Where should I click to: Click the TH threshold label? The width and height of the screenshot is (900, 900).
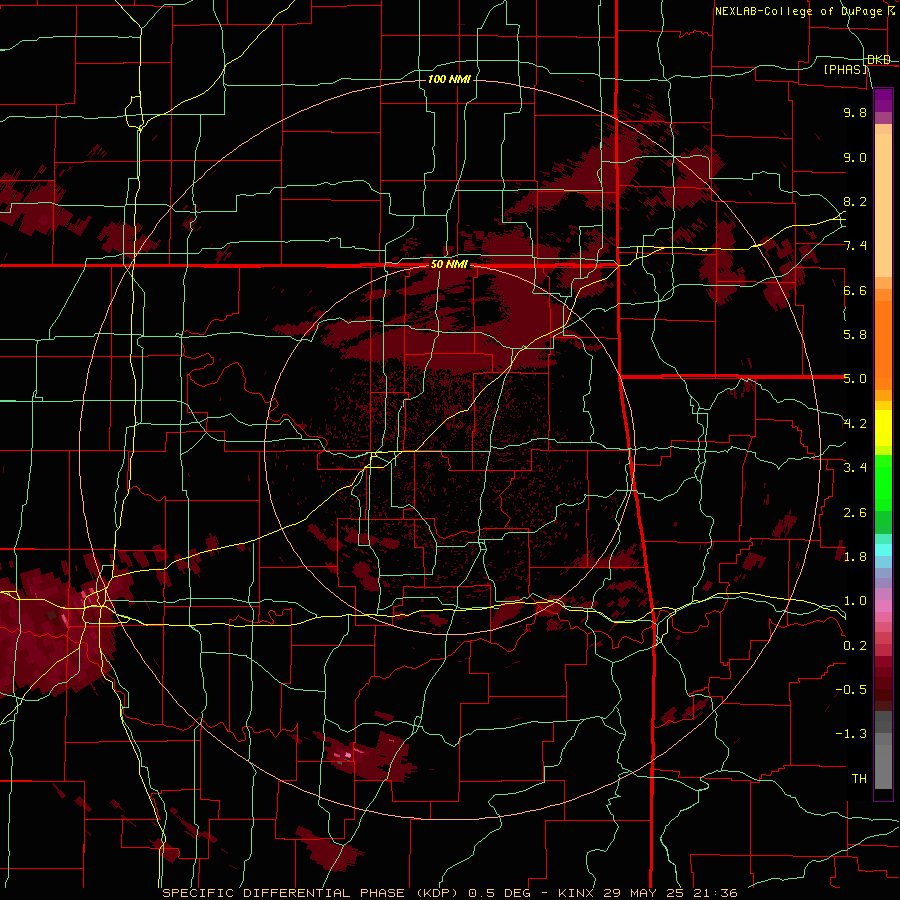coord(859,779)
